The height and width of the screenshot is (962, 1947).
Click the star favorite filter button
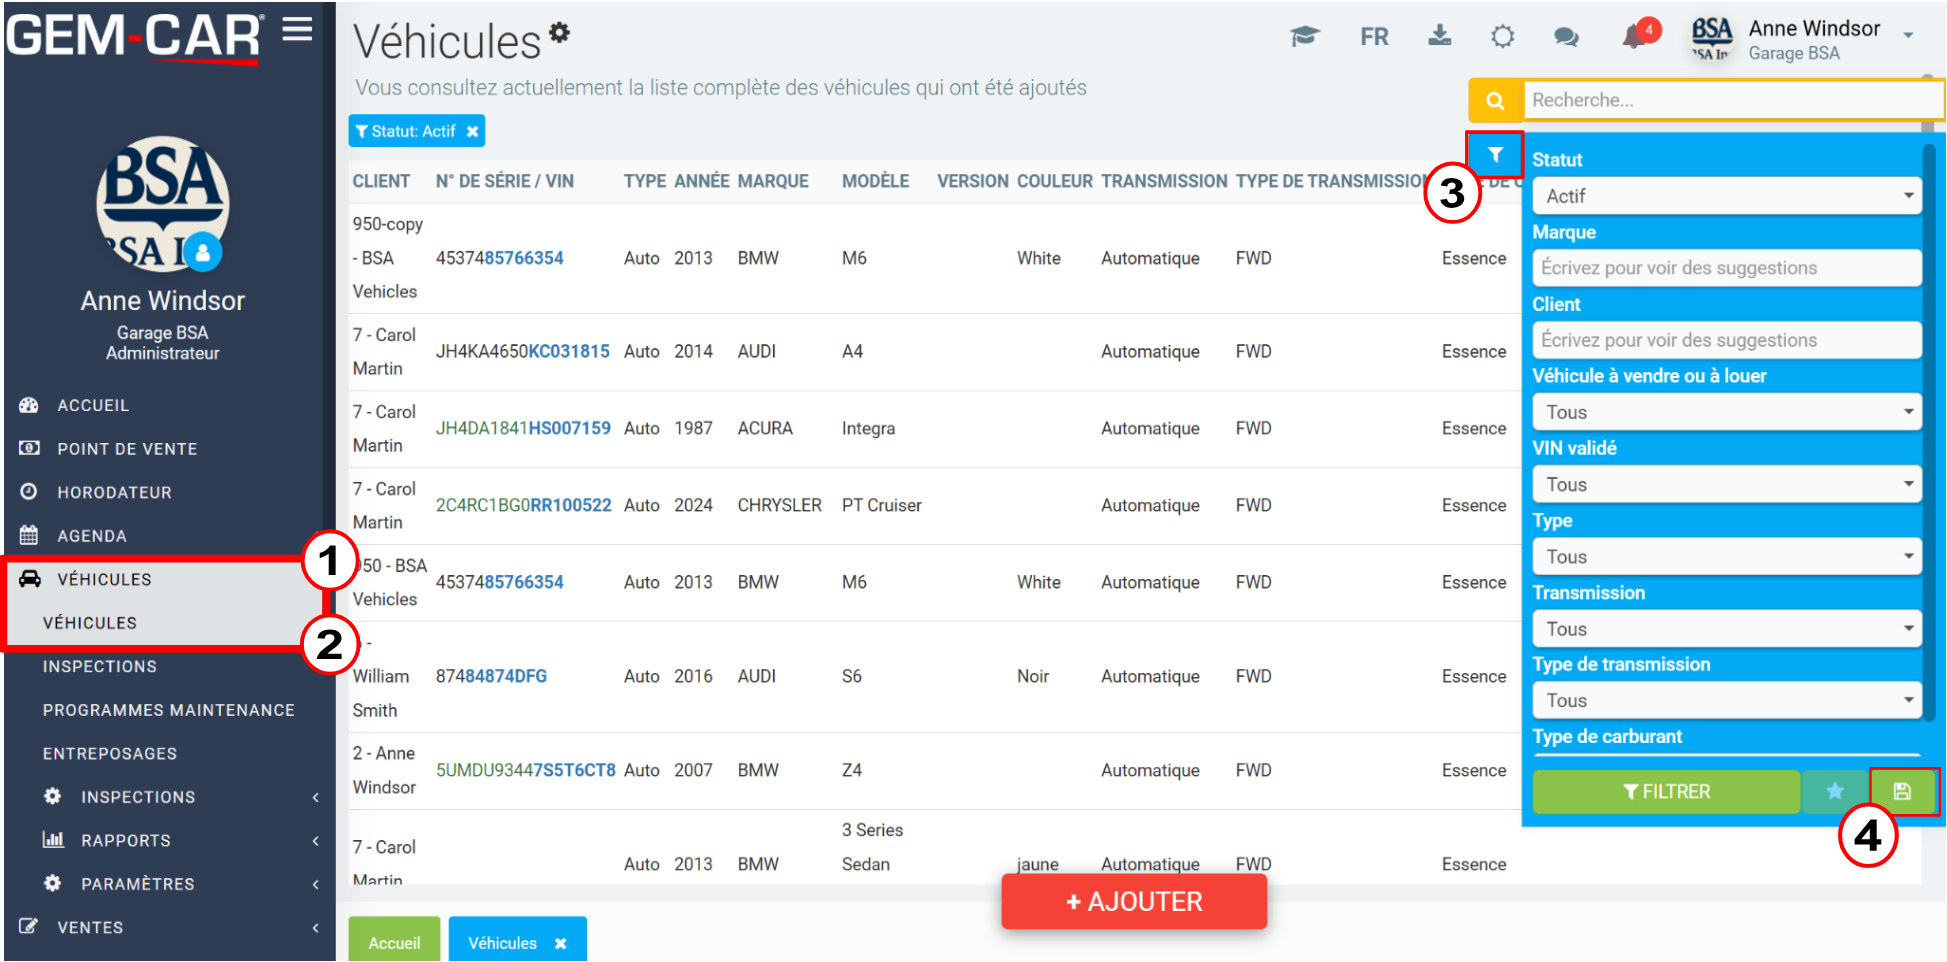pos(1834,791)
